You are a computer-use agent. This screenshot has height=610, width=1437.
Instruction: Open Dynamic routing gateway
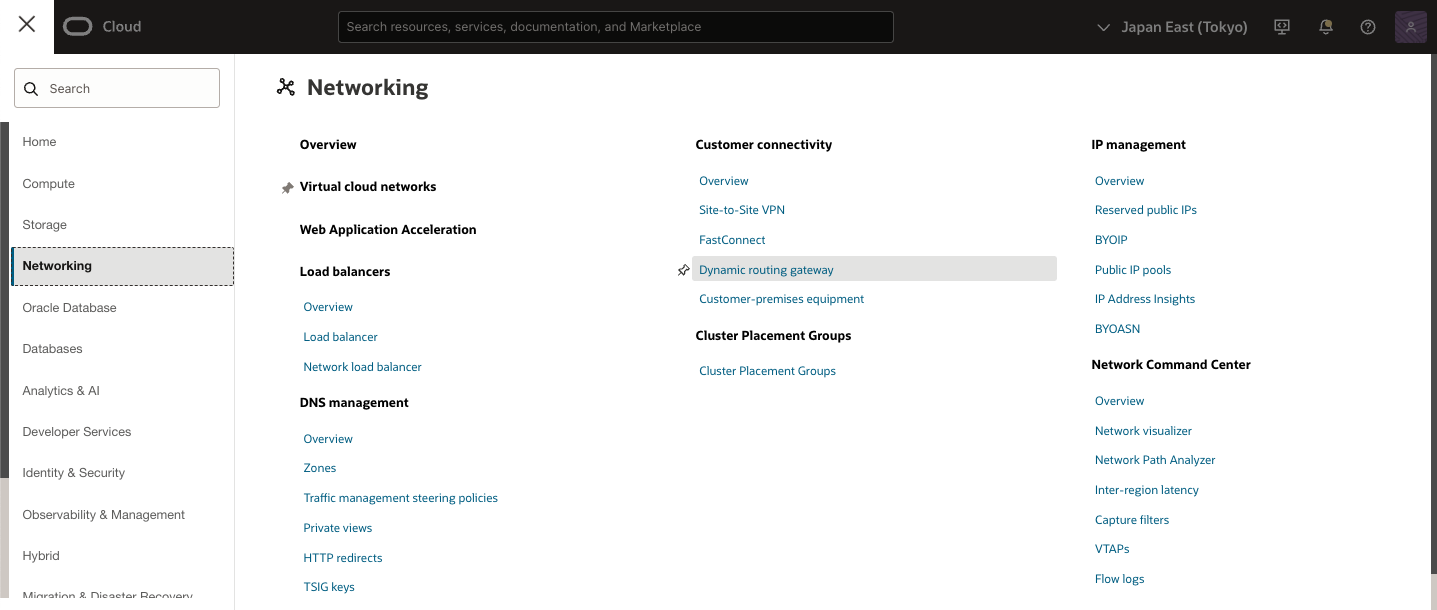(x=766, y=270)
